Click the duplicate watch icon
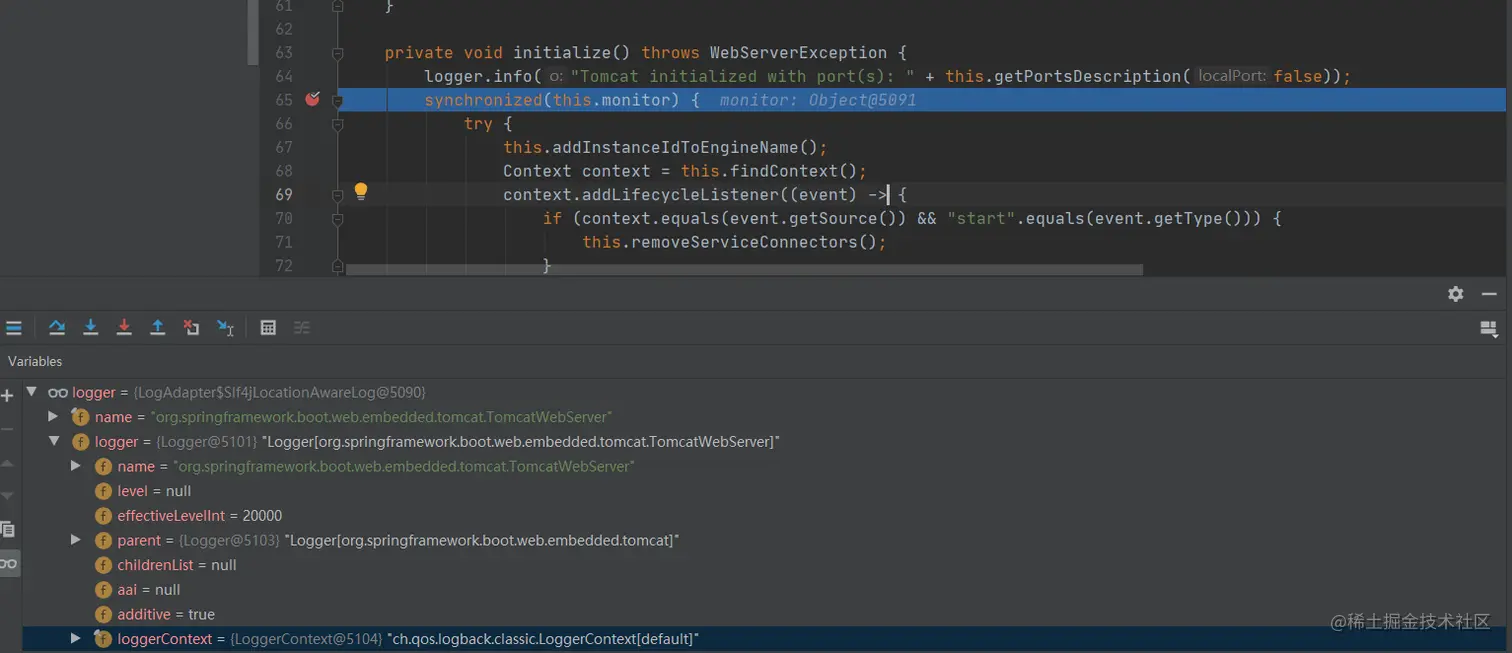1512x653 pixels. (x=8, y=529)
